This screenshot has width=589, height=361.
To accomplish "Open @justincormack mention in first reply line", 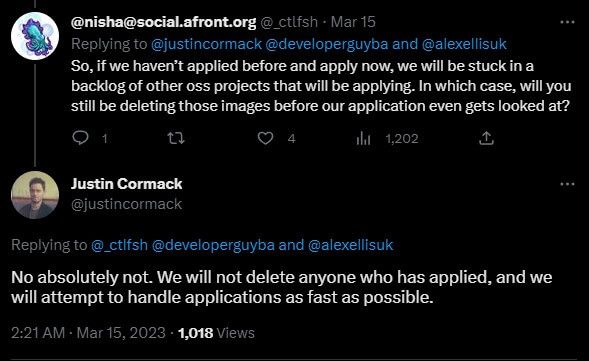I will [x=206, y=44].
